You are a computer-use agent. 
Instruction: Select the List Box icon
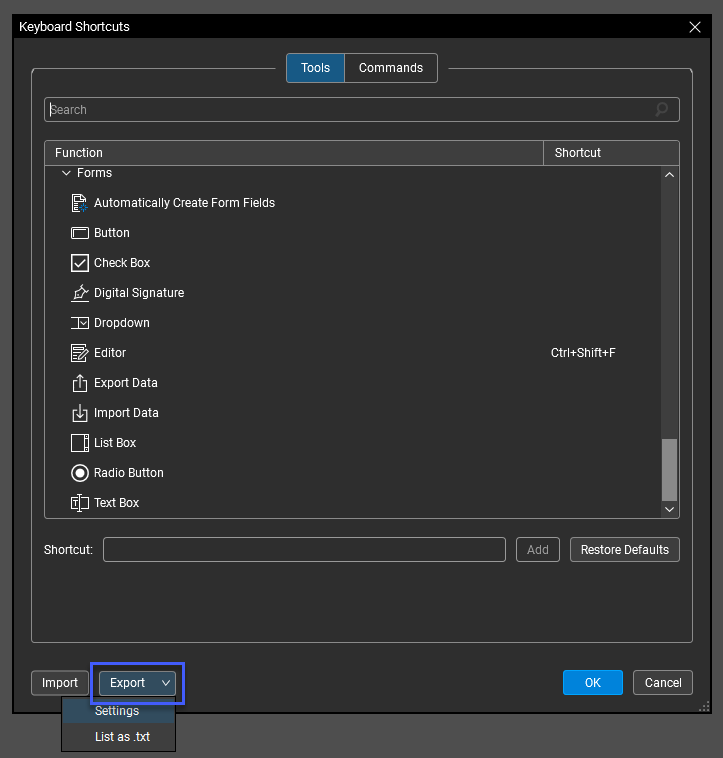[x=80, y=443]
